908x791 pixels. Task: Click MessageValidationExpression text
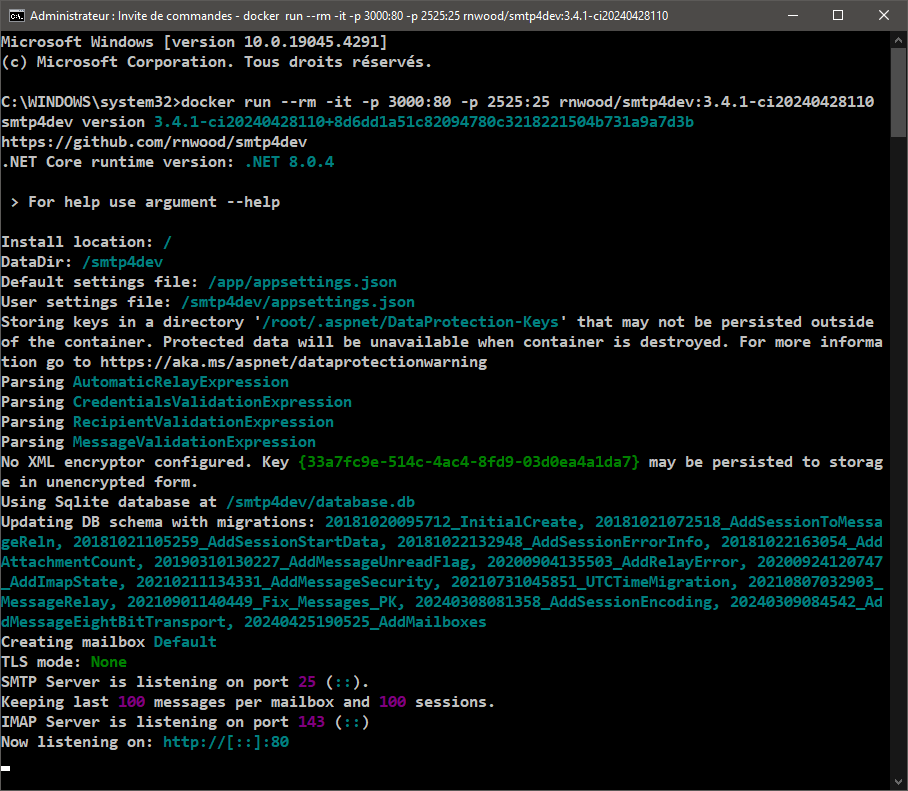pyautogui.click(x=195, y=442)
